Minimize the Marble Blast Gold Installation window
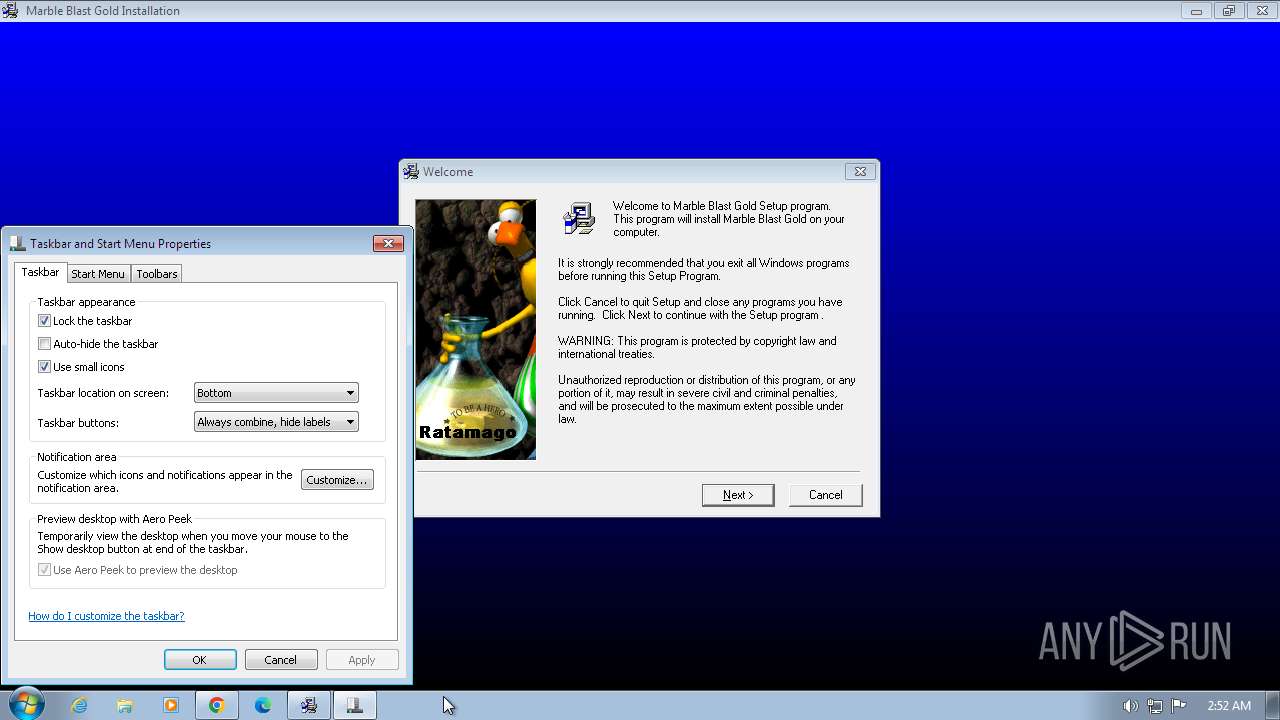 click(1196, 11)
